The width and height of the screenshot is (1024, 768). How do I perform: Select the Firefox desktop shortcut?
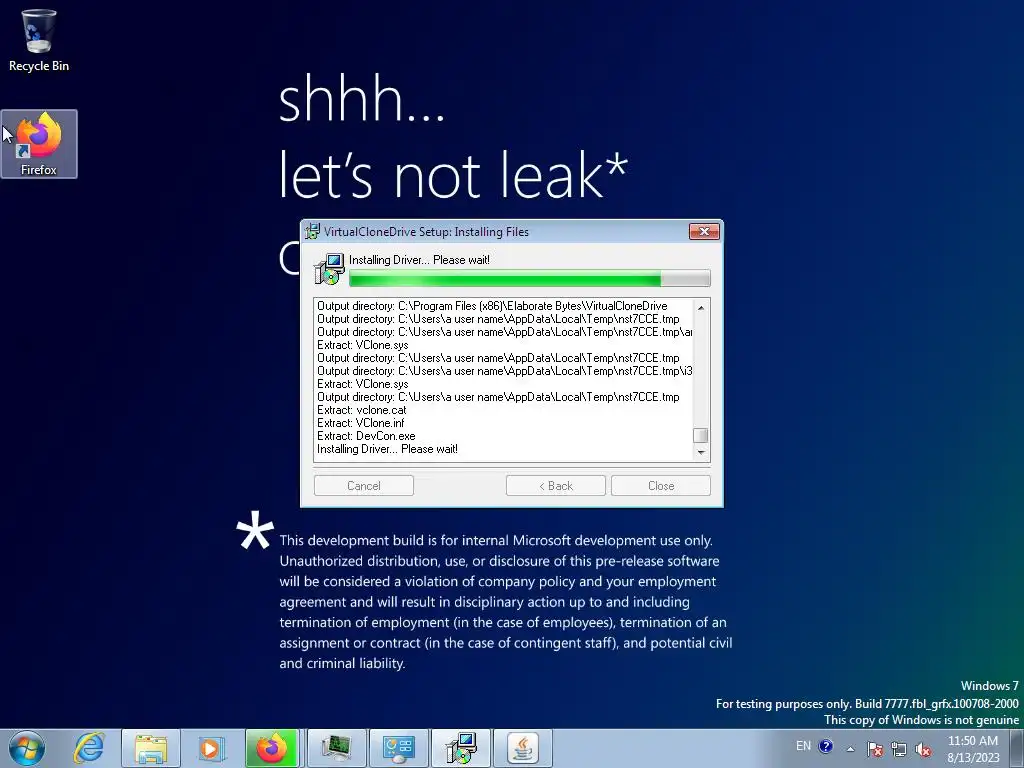[39, 144]
